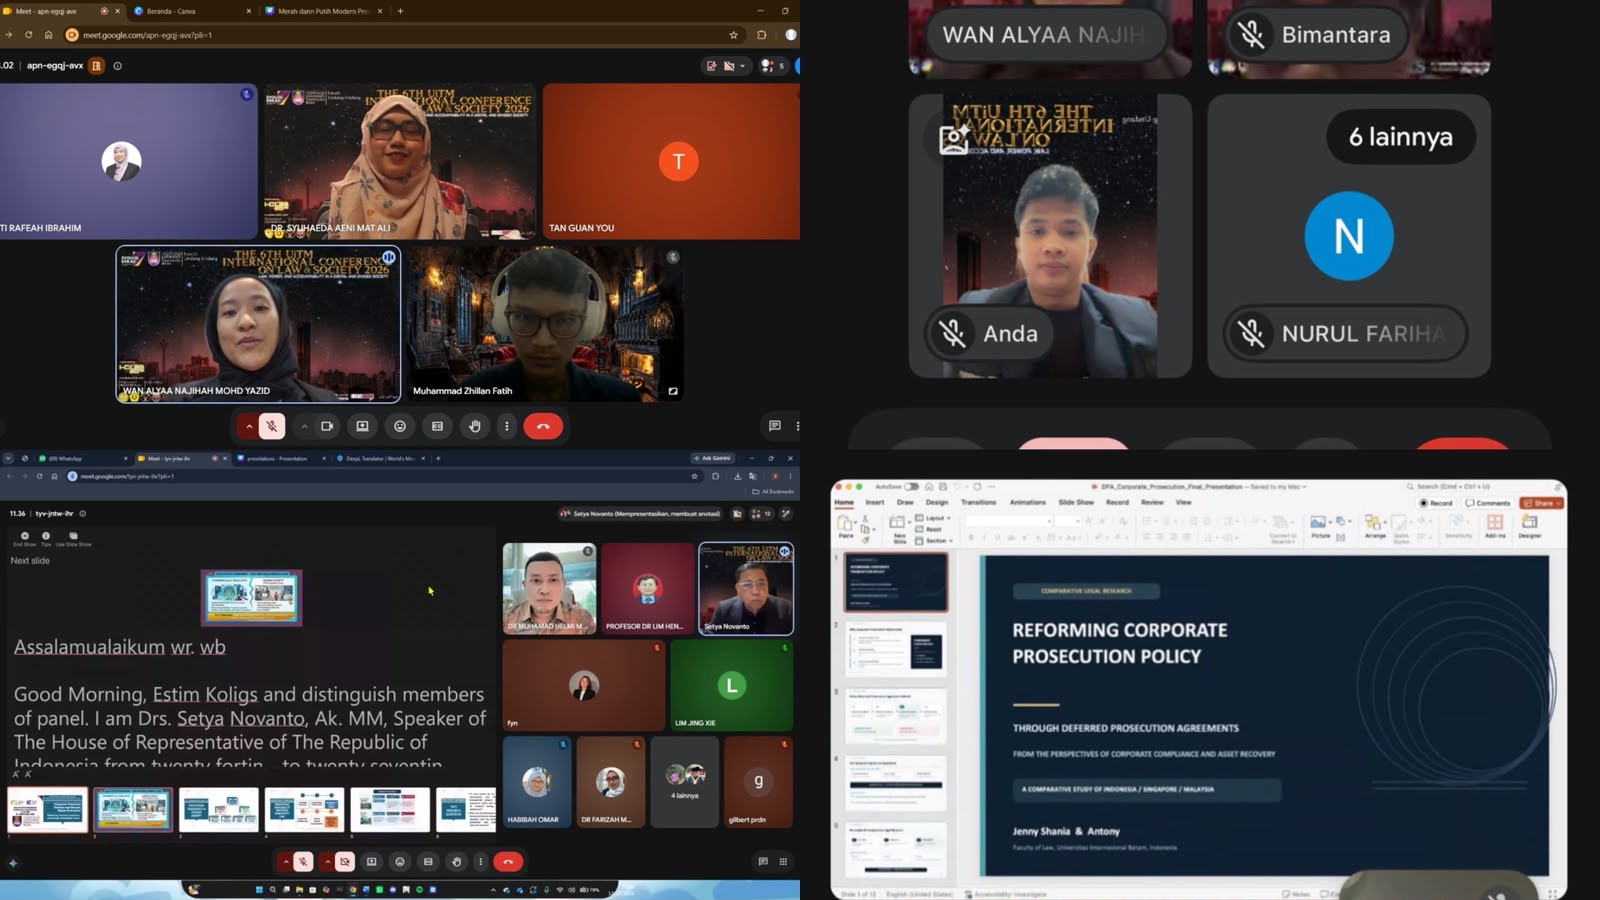Click End Show in presenter view
Screen dimensions: 1600x900
tap(25, 539)
